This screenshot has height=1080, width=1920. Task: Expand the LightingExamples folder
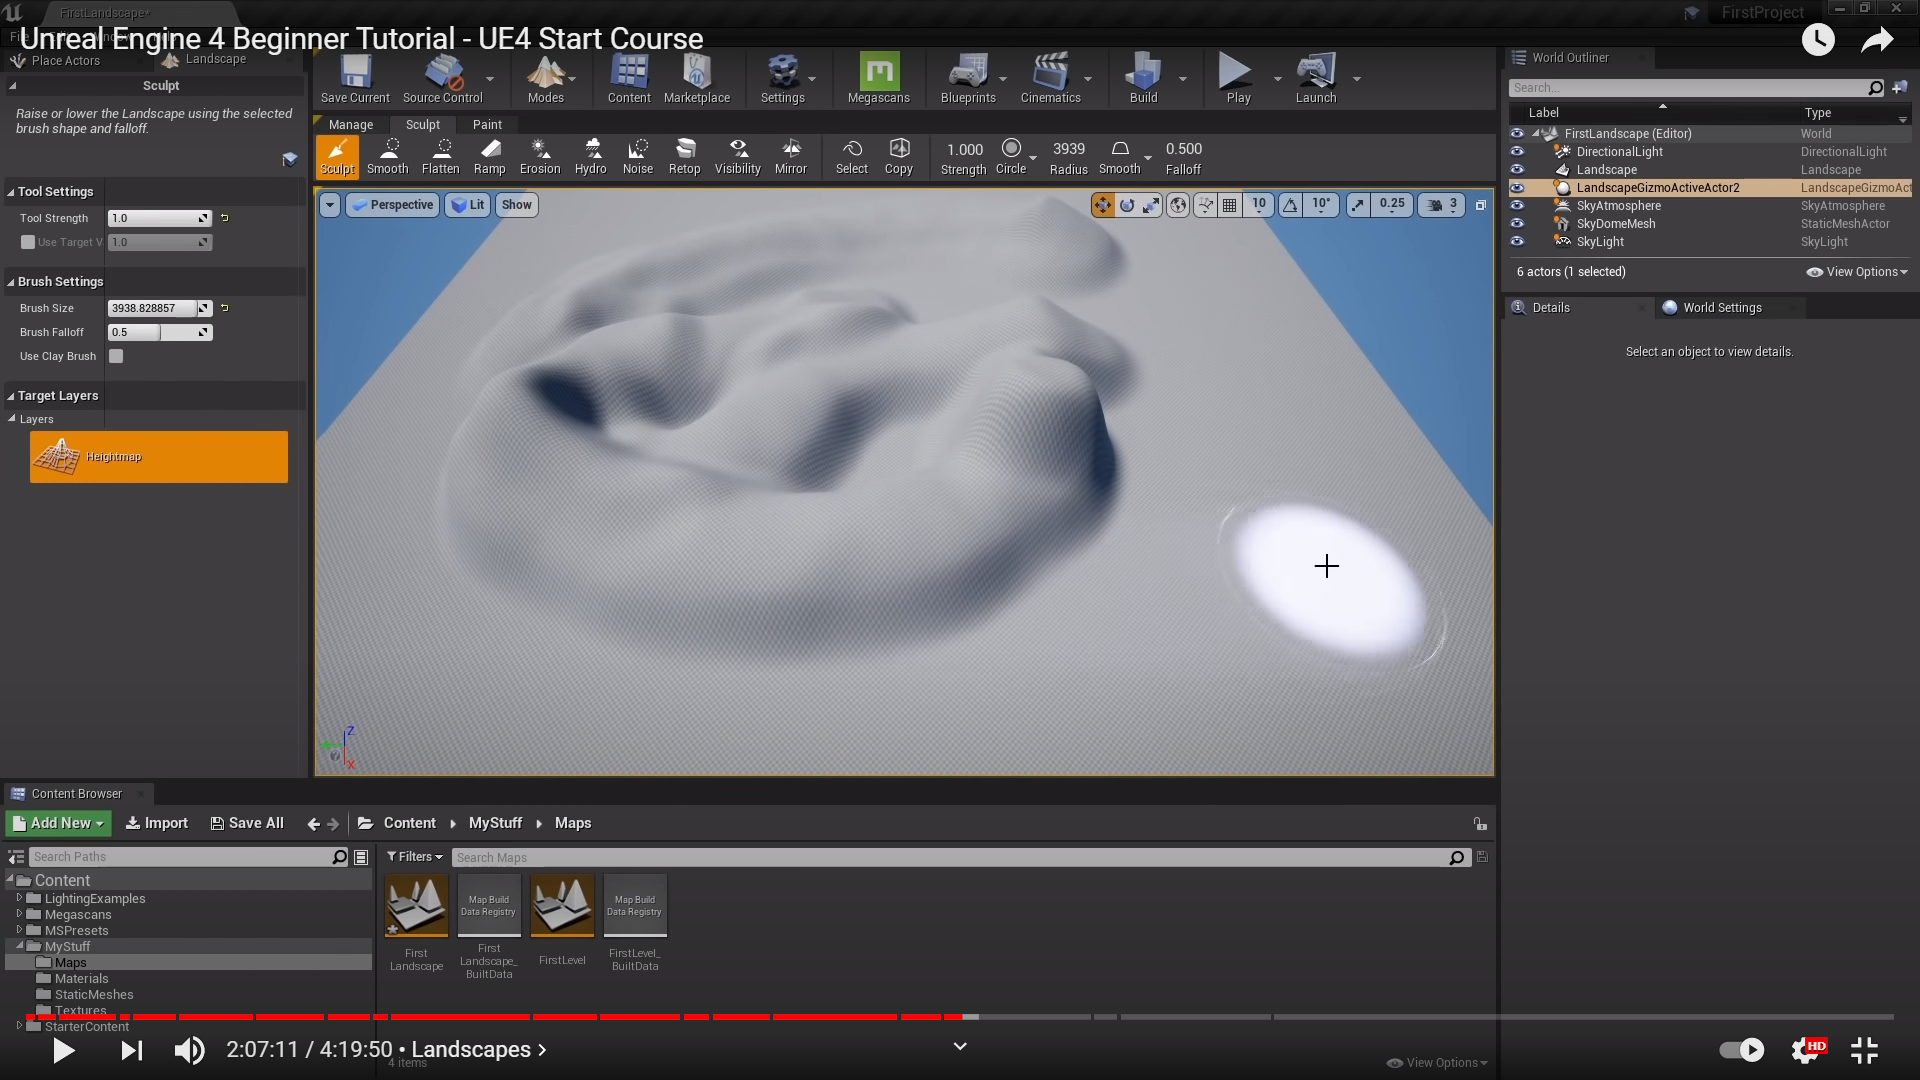click(19, 898)
